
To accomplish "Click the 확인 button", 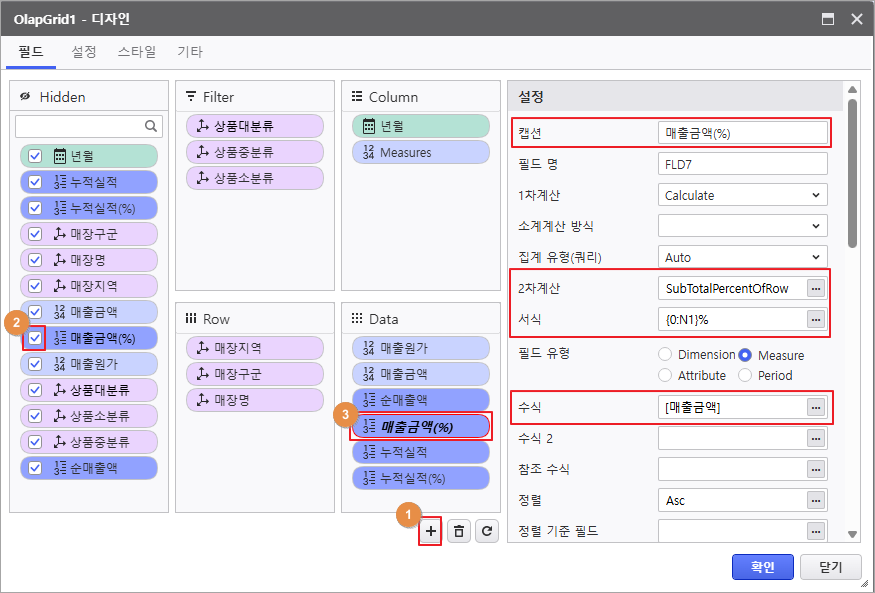I will (x=762, y=567).
